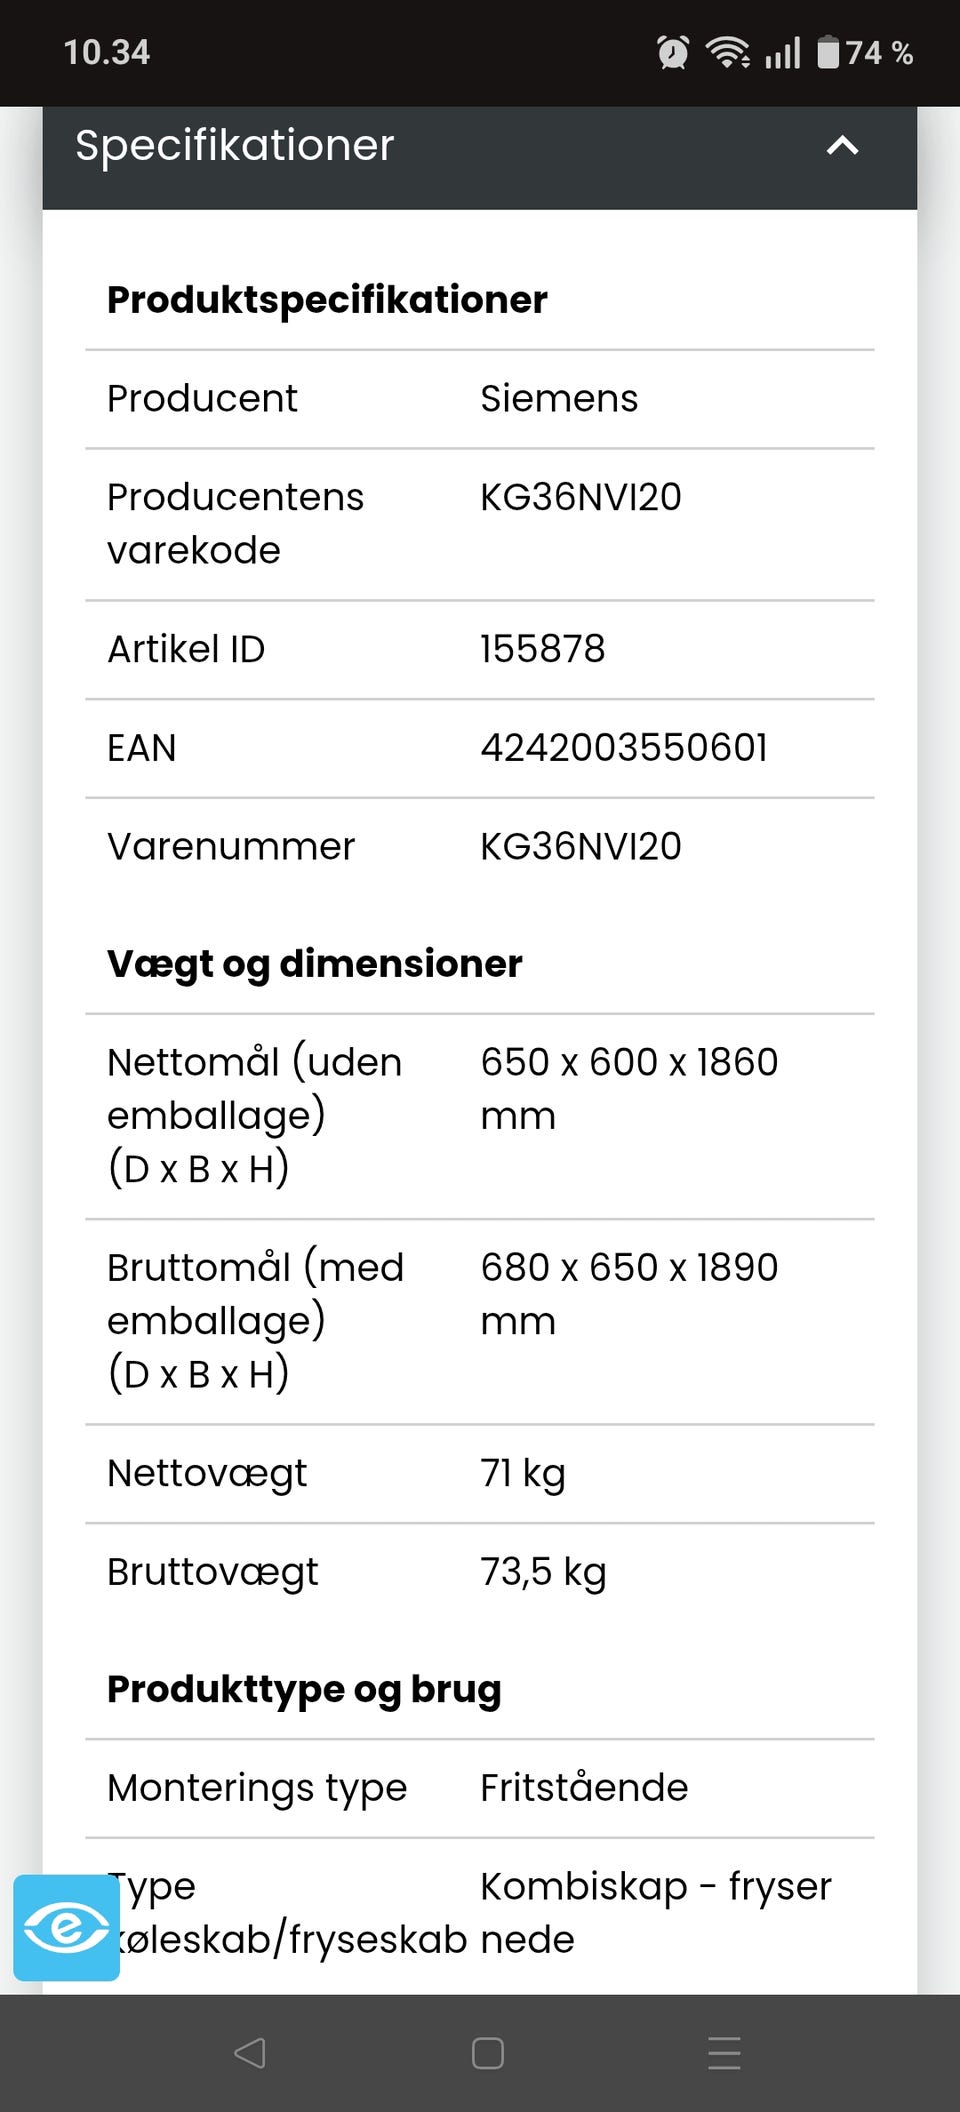
Task: Select the Artikel ID value 155878
Action: tap(543, 649)
